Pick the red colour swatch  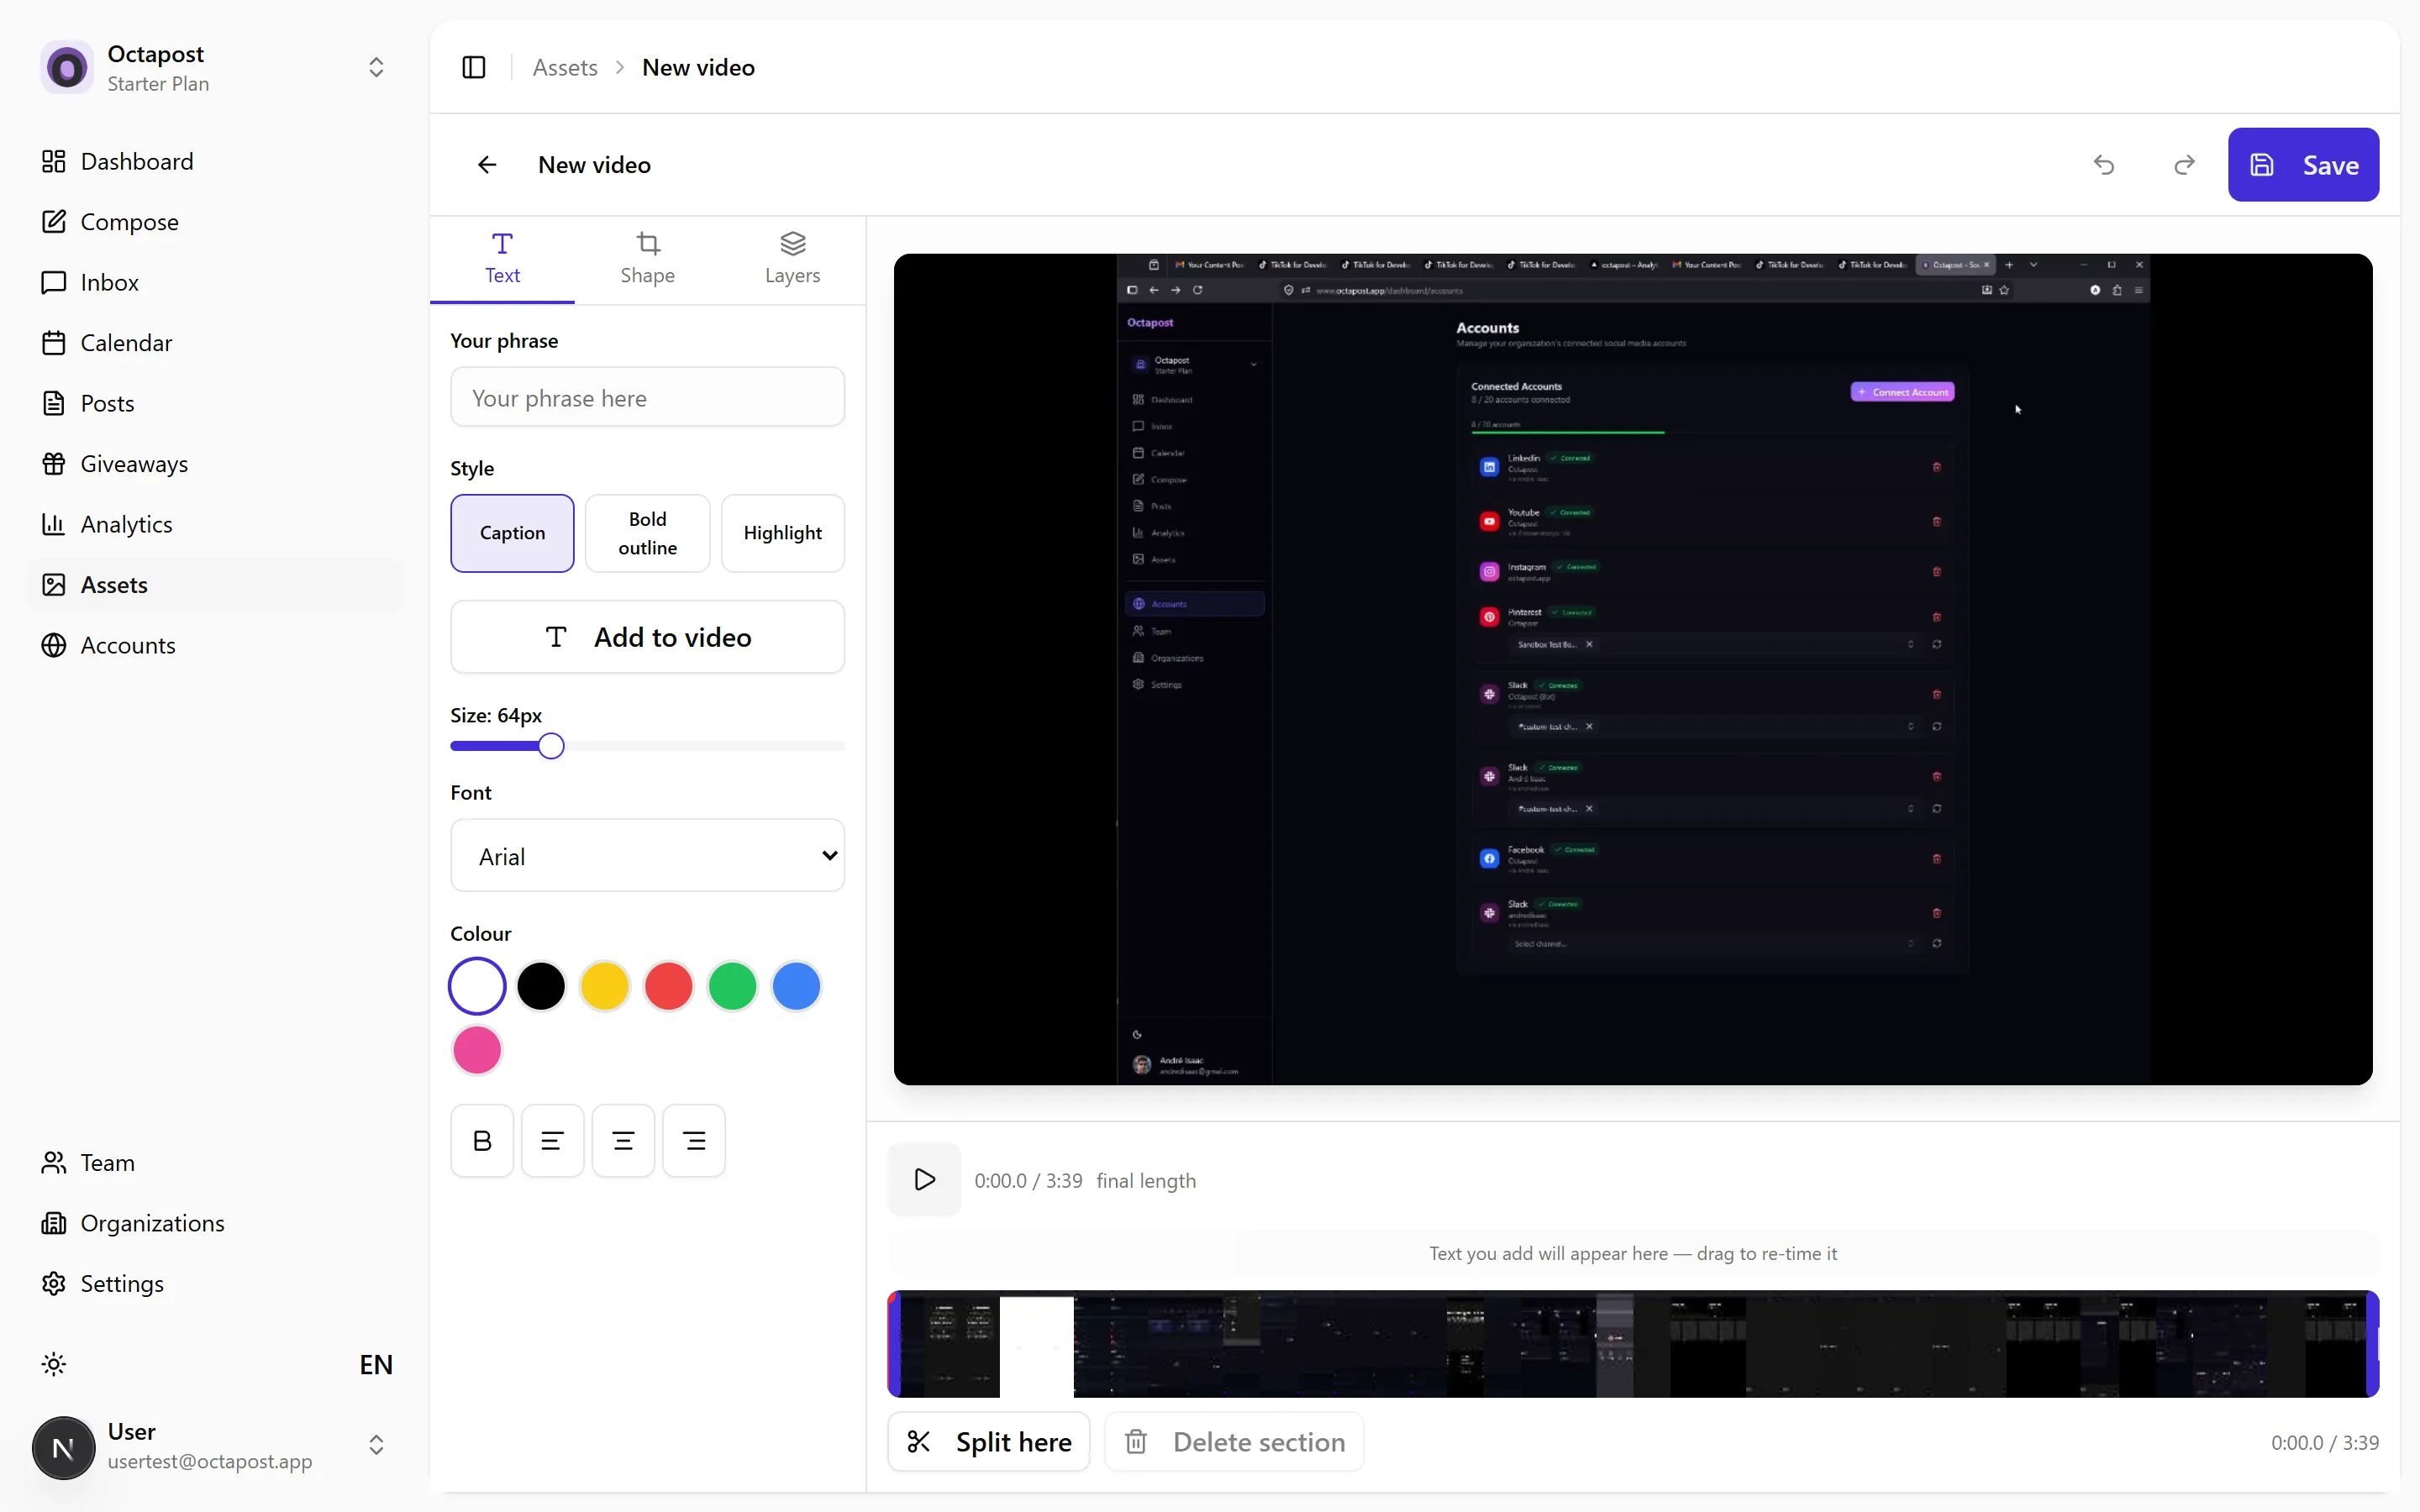pos(669,986)
